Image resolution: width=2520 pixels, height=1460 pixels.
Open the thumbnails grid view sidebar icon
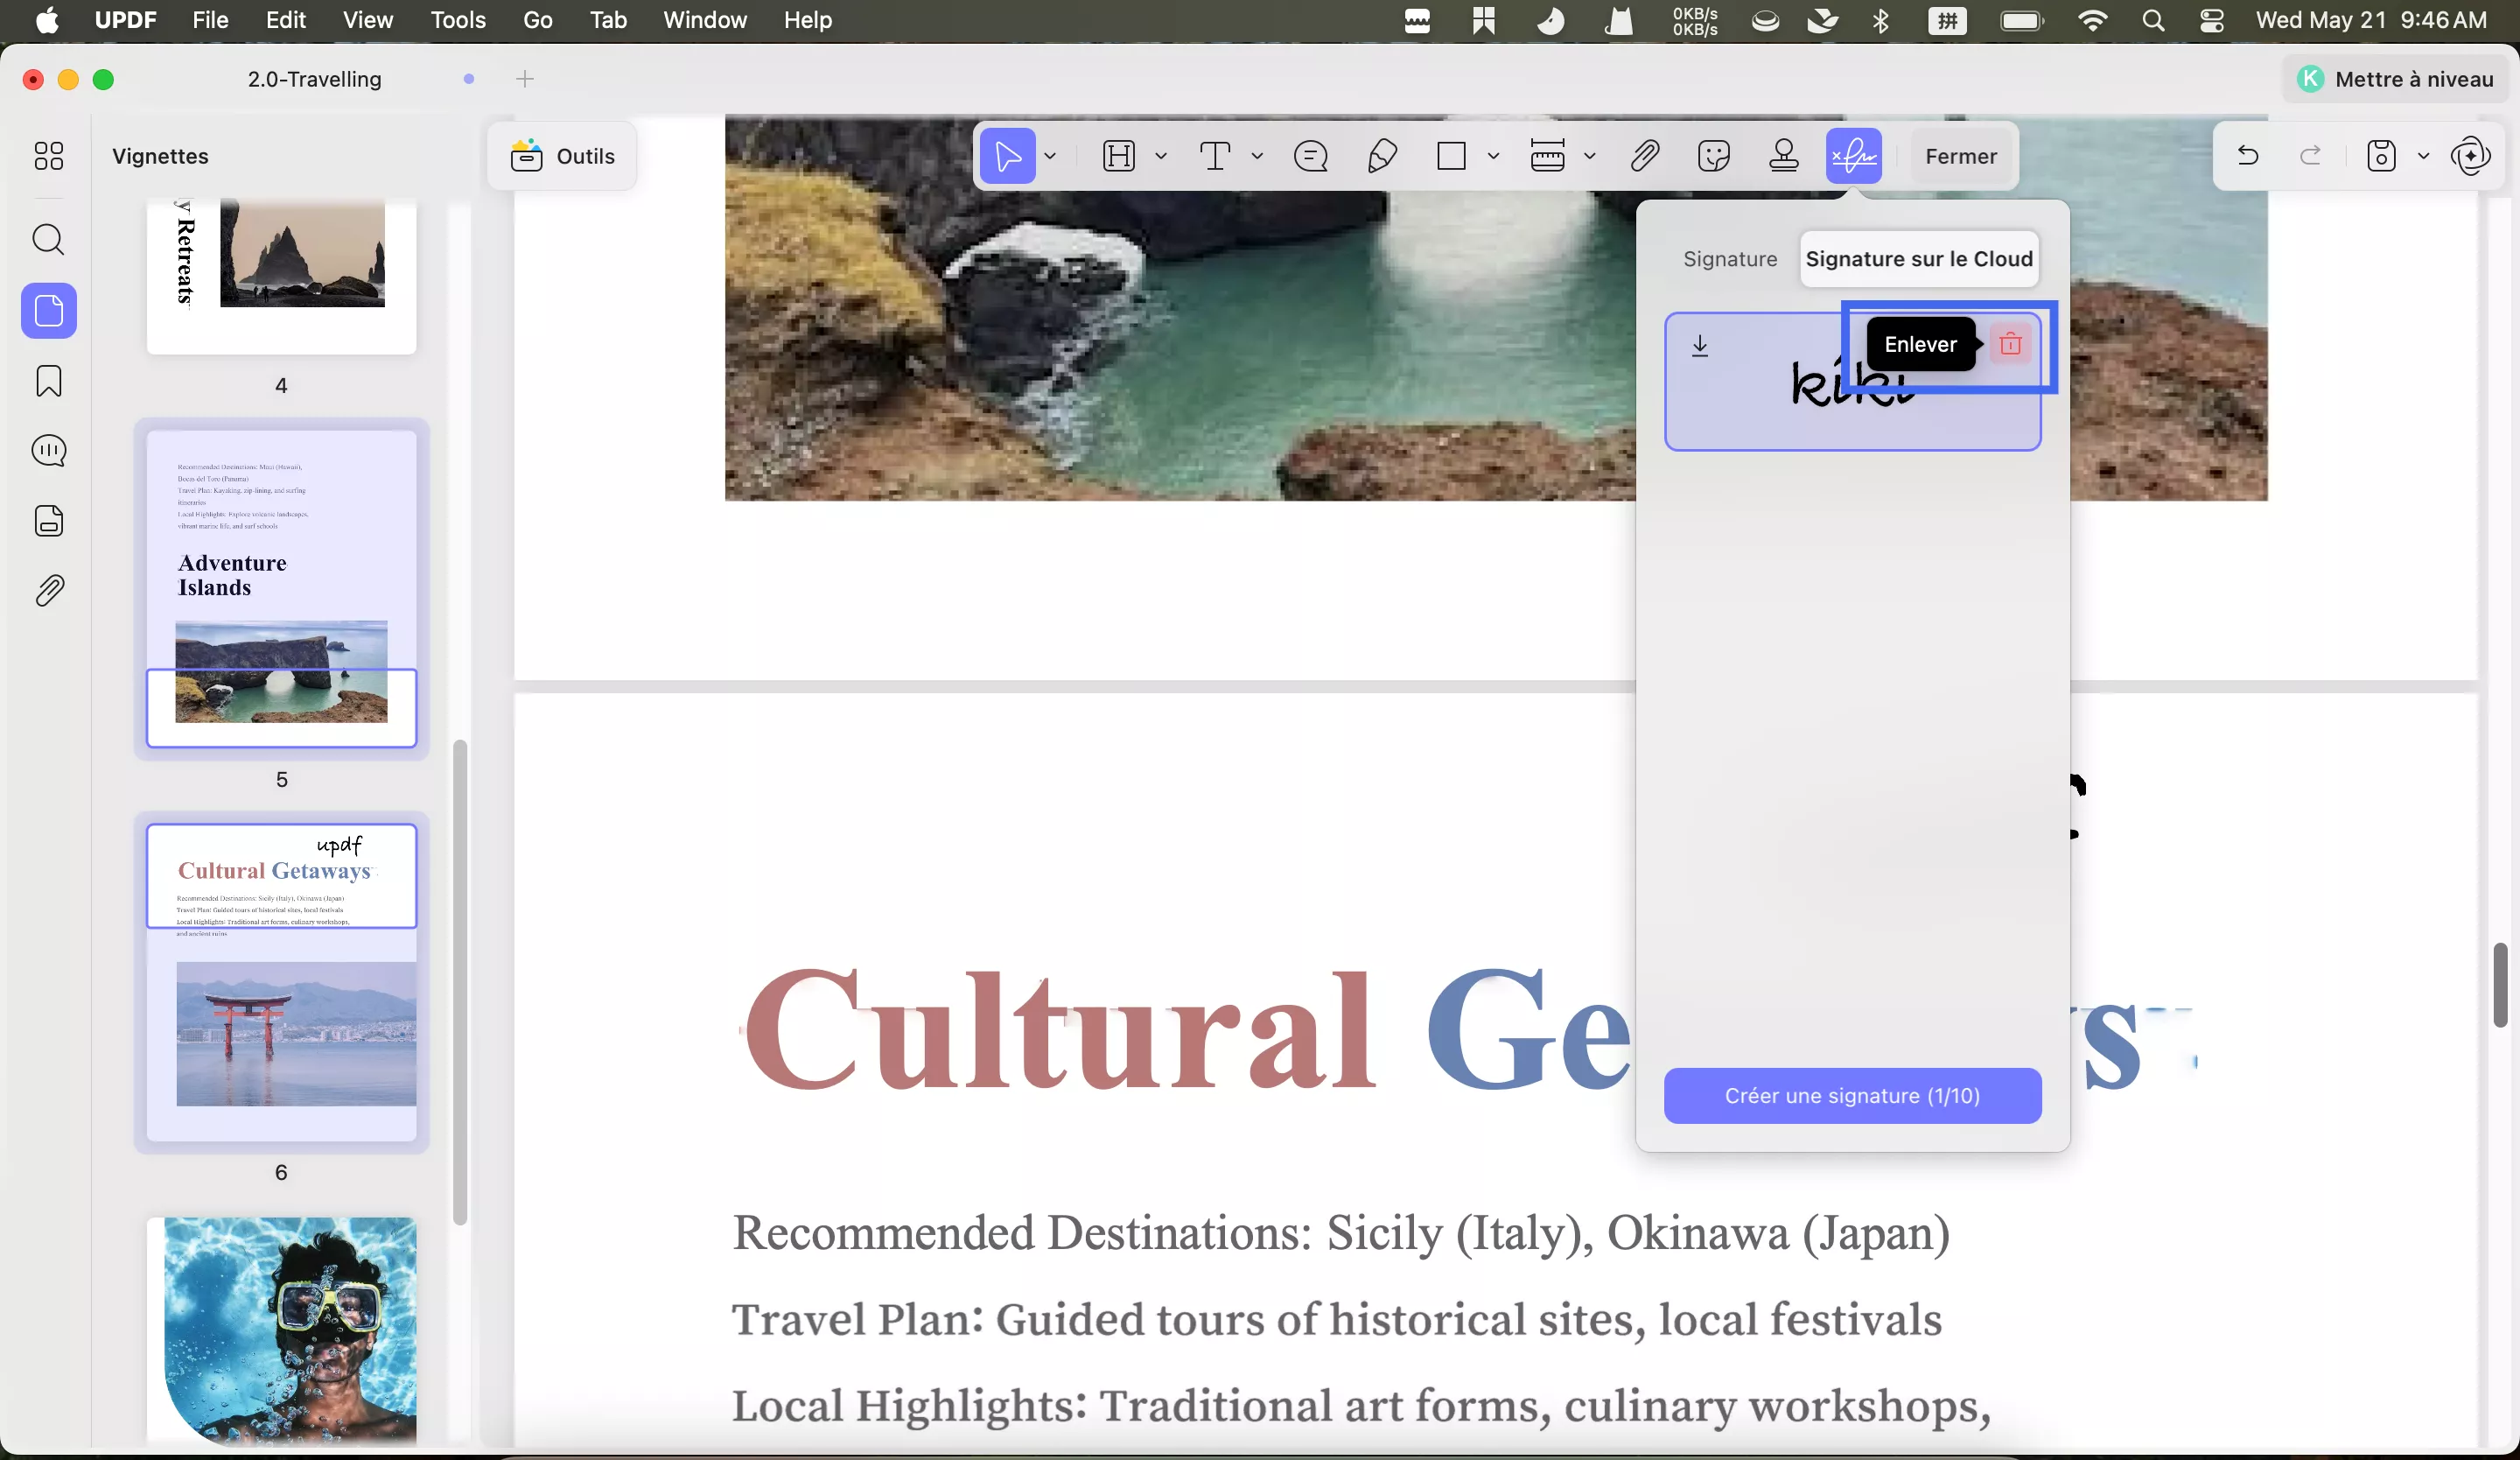(48, 156)
